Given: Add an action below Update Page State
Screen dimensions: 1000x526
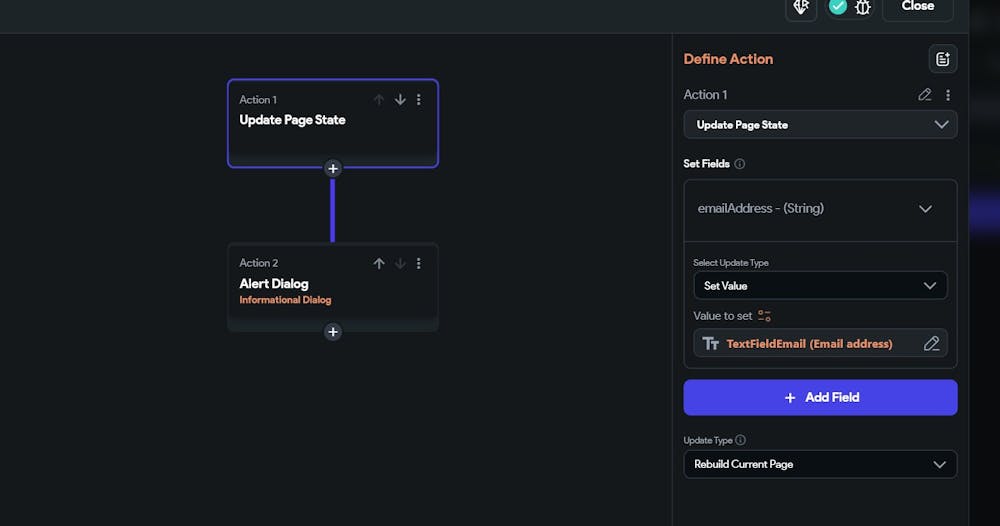Looking at the screenshot, I should (x=333, y=168).
